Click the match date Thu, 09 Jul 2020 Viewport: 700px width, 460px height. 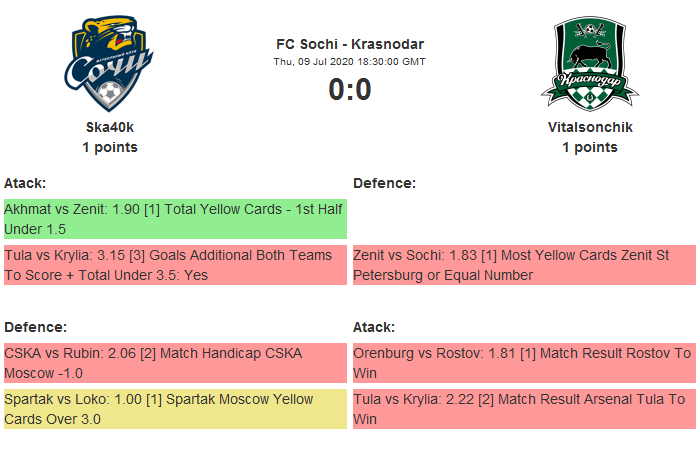350,62
